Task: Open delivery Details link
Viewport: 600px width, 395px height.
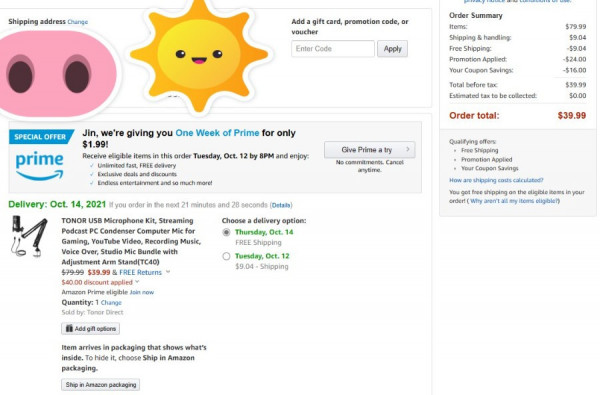Action: (281, 205)
